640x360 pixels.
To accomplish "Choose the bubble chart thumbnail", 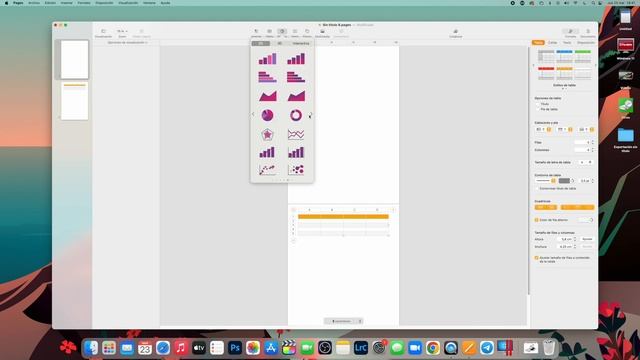I will click(296, 169).
